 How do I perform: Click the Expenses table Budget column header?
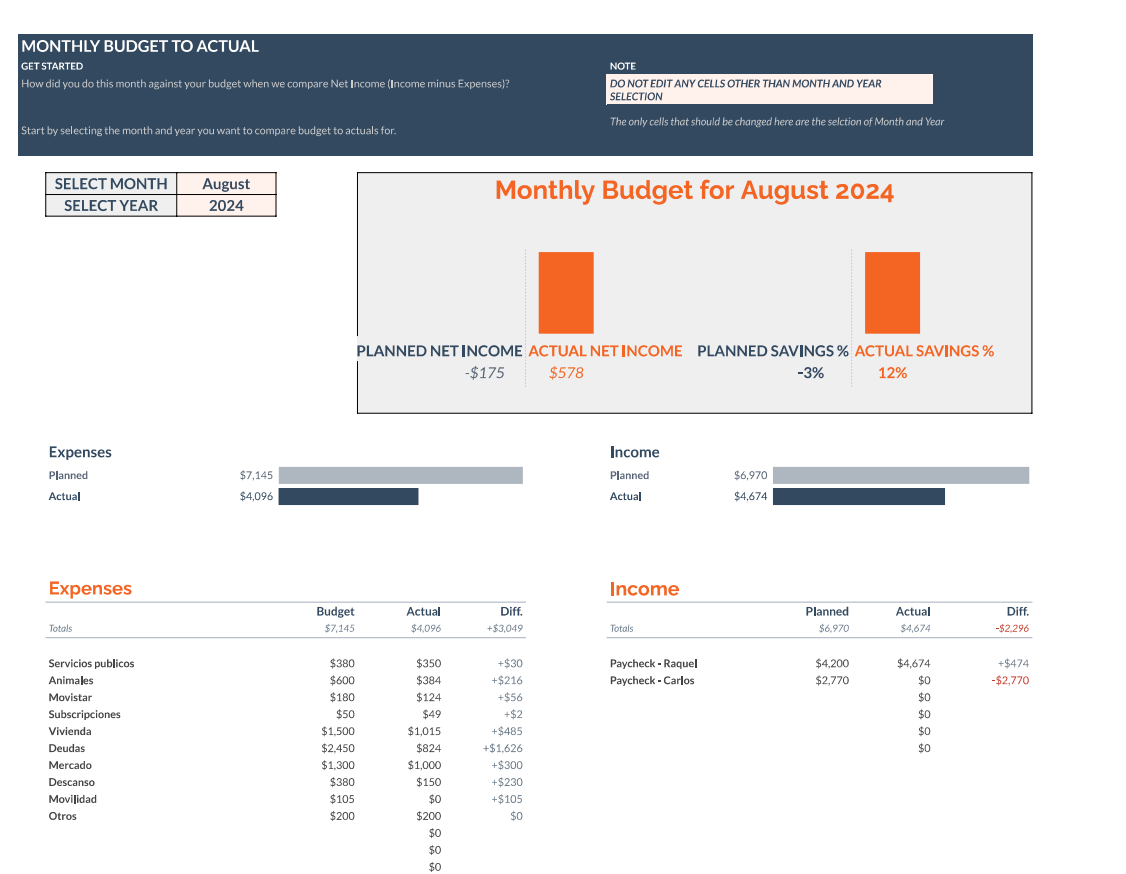[x=335, y=612]
